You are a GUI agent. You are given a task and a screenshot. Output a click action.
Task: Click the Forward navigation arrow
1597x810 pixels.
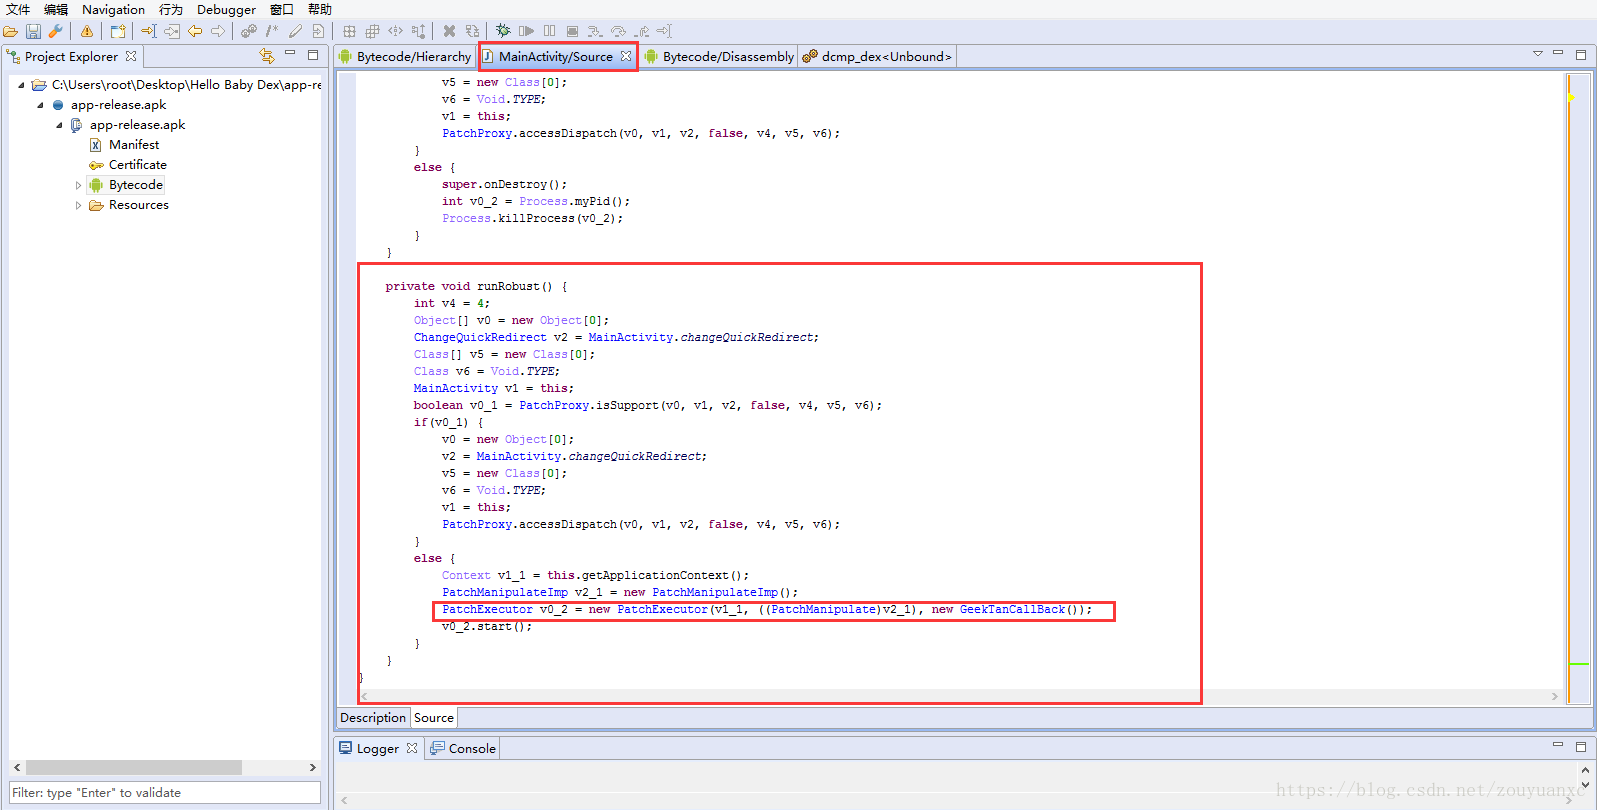click(x=217, y=31)
